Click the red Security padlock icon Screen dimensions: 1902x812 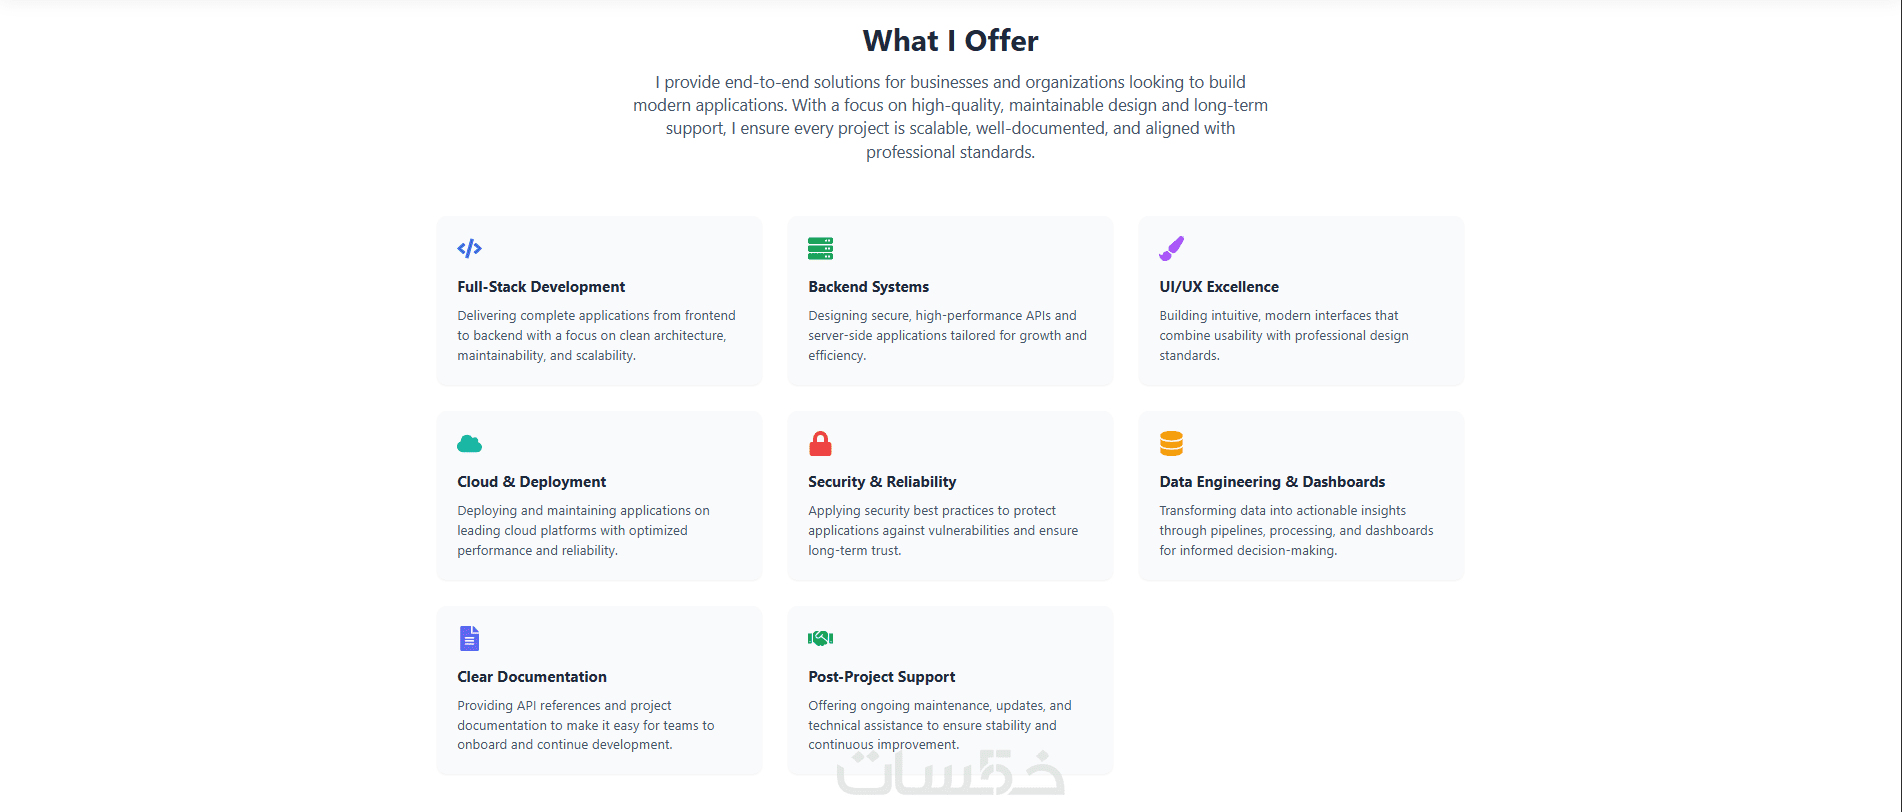pos(820,443)
